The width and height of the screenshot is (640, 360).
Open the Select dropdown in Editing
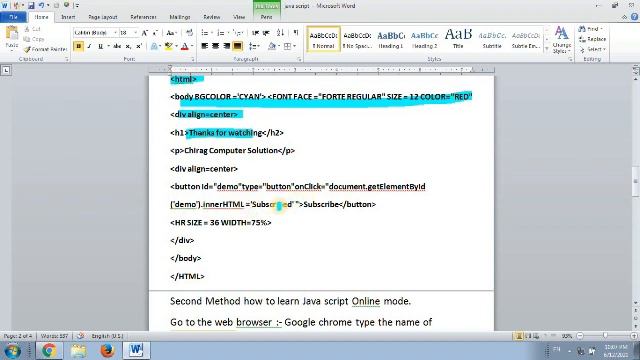pyautogui.click(x=593, y=49)
